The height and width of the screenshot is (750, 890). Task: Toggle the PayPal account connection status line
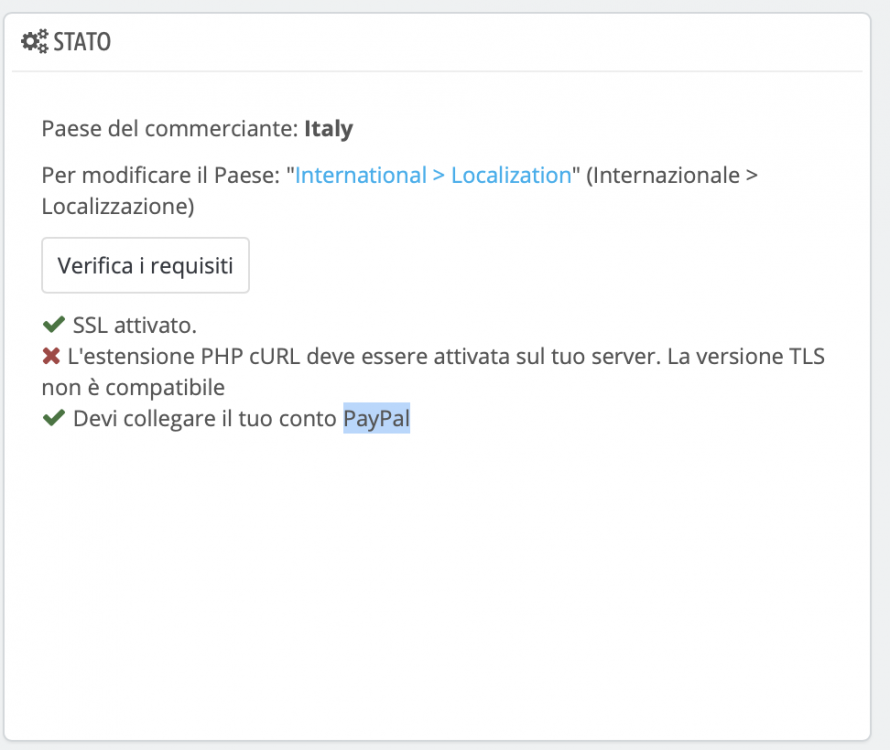pyautogui.click(x=230, y=419)
